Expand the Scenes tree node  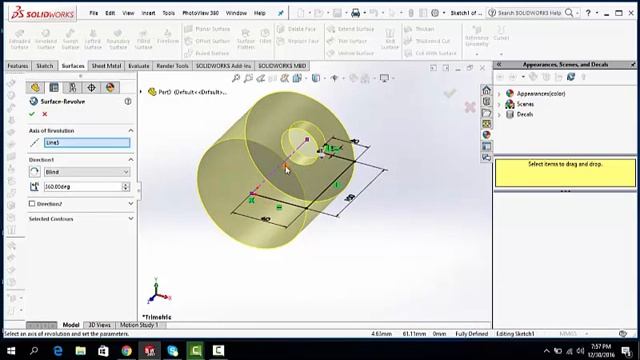click(499, 104)
